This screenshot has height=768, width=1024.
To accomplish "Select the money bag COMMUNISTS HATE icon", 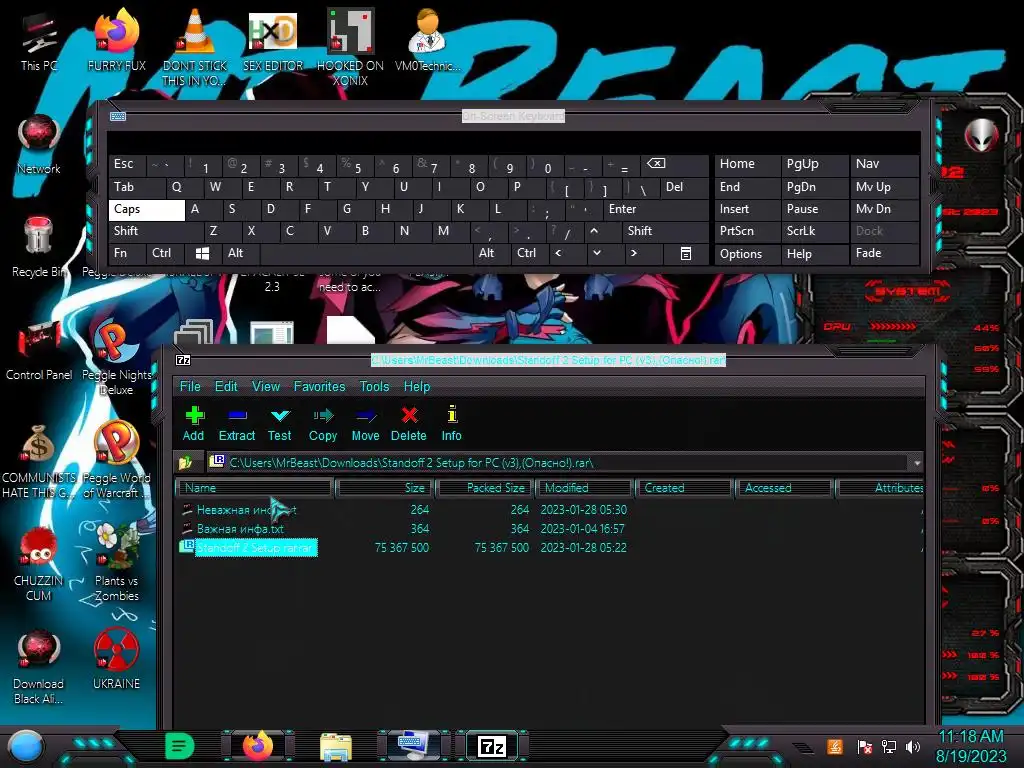I will coord(39,461).
